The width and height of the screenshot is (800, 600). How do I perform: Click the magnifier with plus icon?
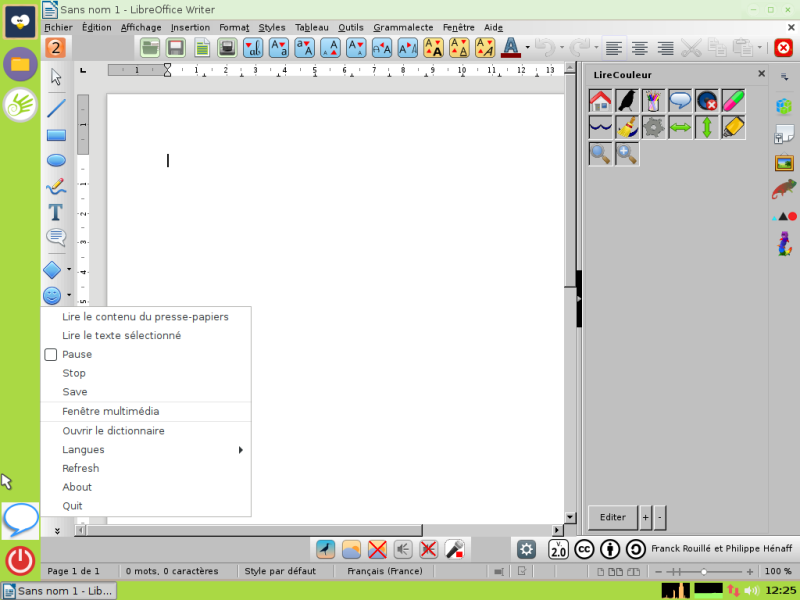coord(627,154)
